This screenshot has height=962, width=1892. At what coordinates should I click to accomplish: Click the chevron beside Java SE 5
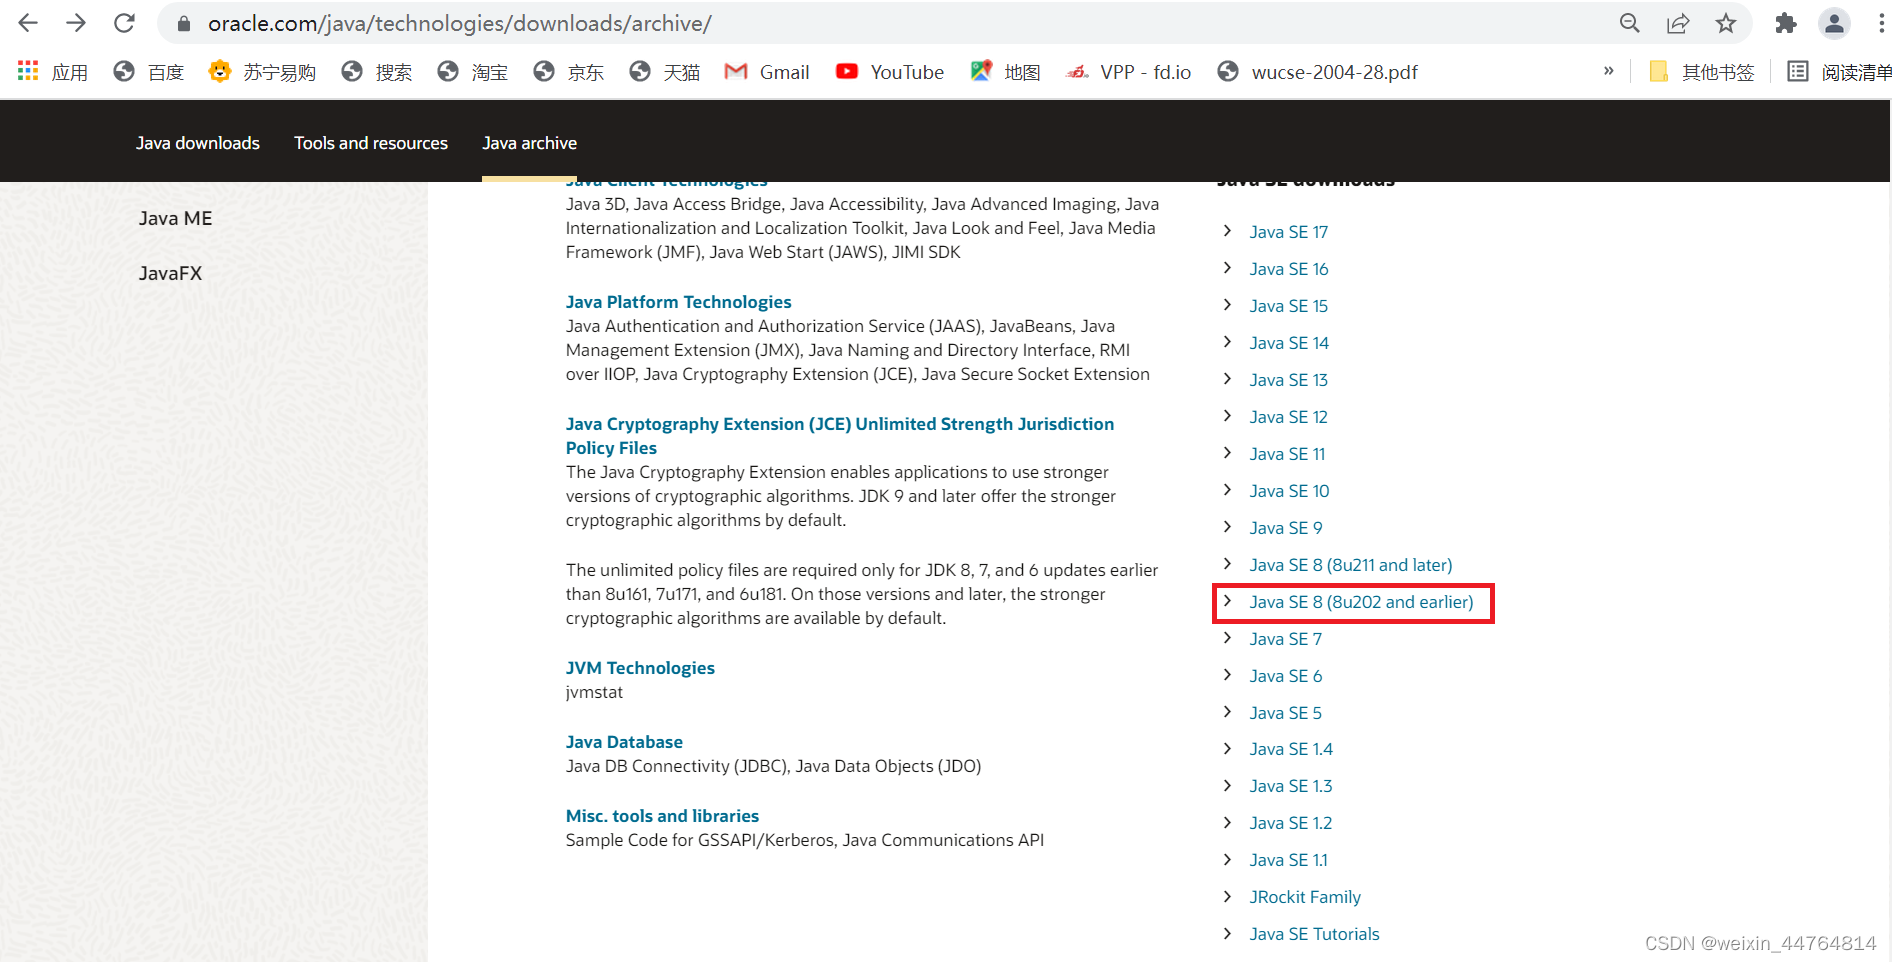(x=1228, y=712)
